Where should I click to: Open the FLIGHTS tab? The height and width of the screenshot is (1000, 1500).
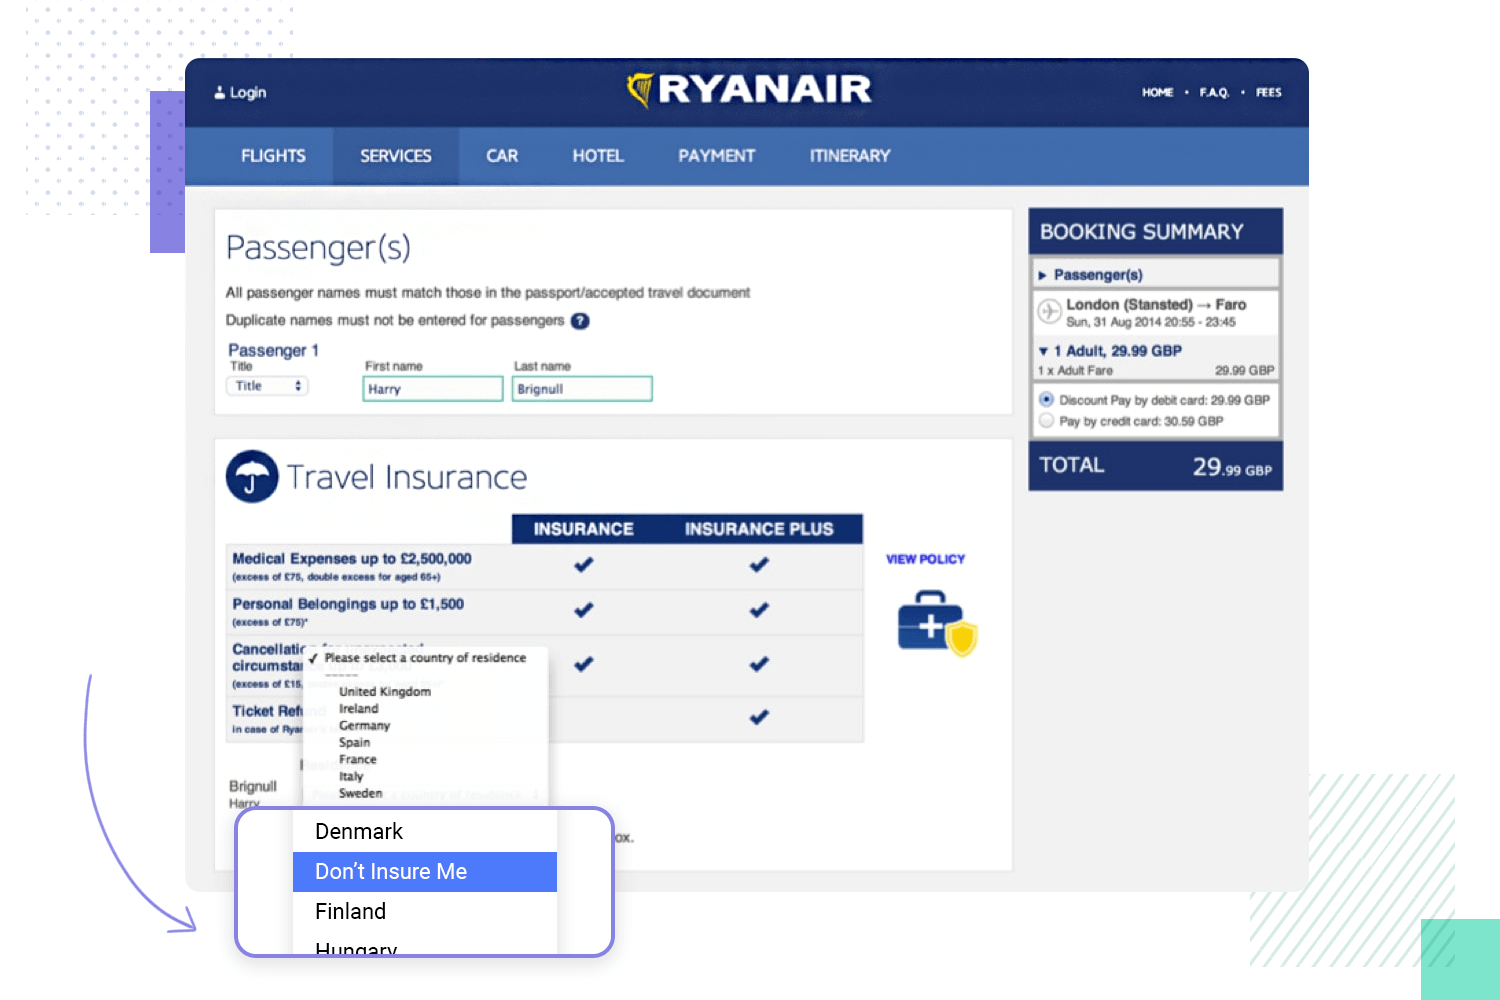(273, 156)
